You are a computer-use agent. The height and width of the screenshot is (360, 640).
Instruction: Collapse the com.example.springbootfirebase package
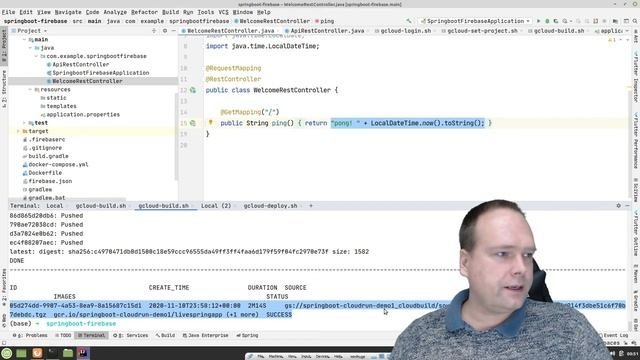[x=36, y=56]
